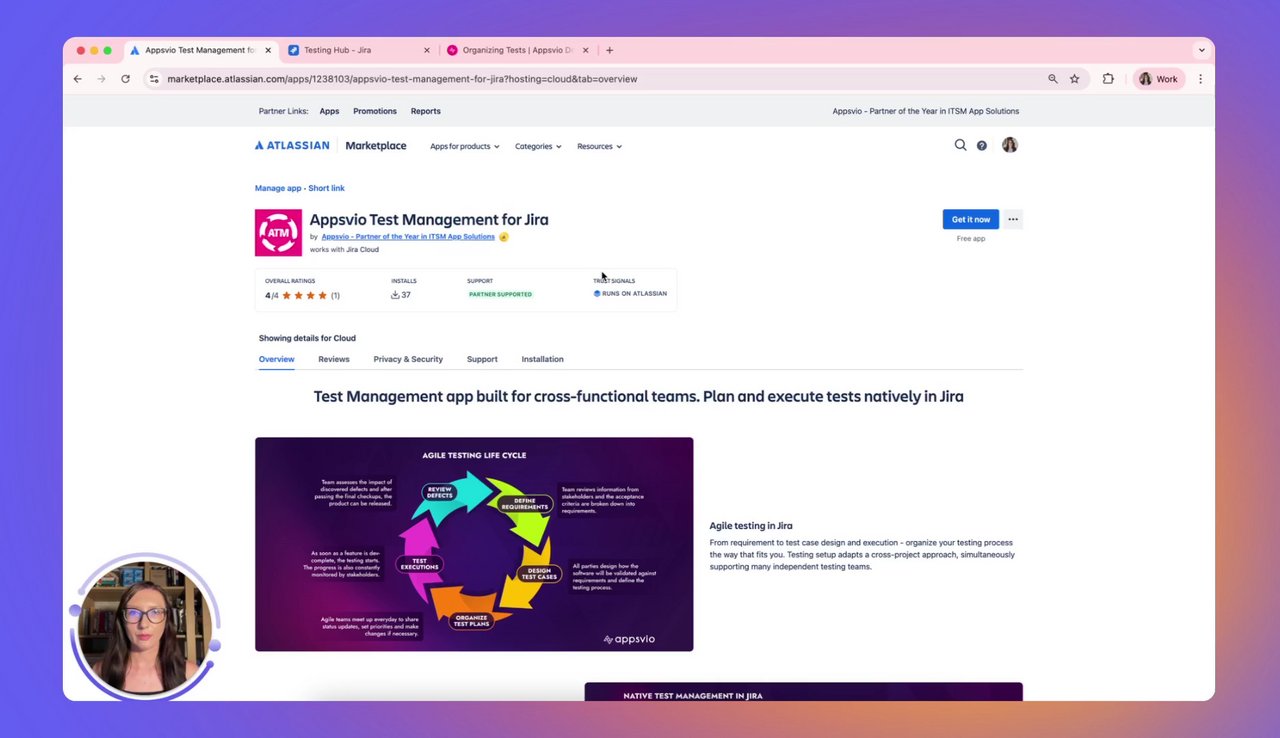Click the browser back arrow
The width and height of the screenshot is (1280, 738).
78,79
